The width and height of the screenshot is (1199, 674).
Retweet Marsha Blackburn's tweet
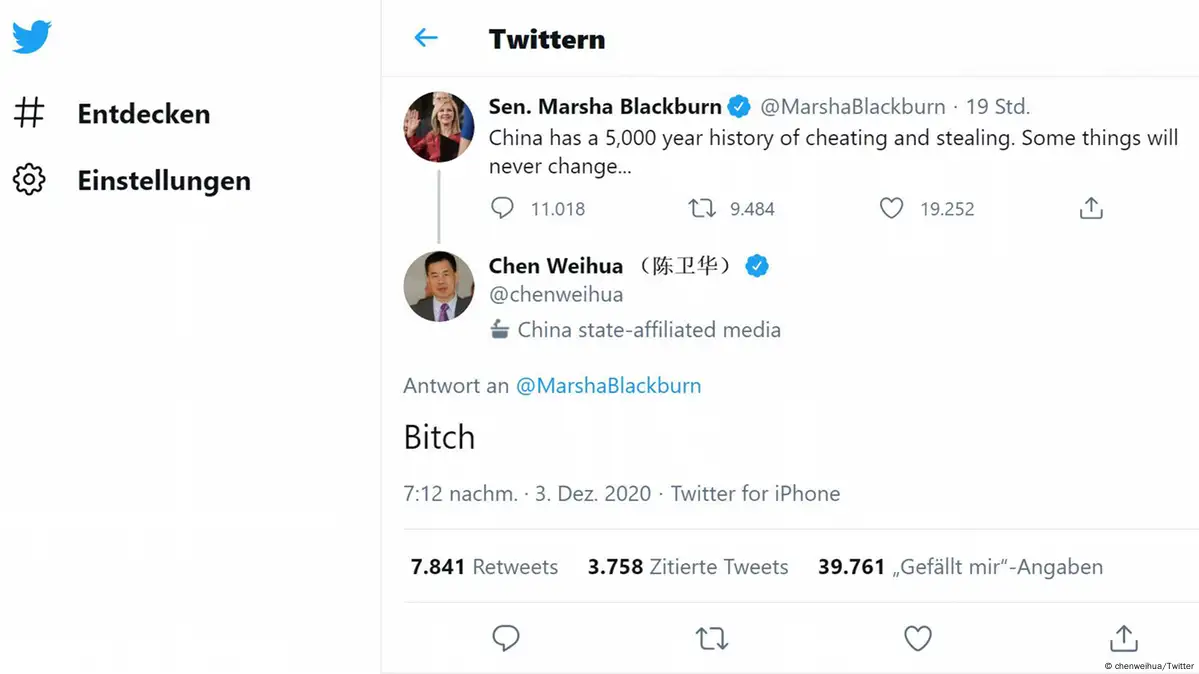tap(702, 208)
